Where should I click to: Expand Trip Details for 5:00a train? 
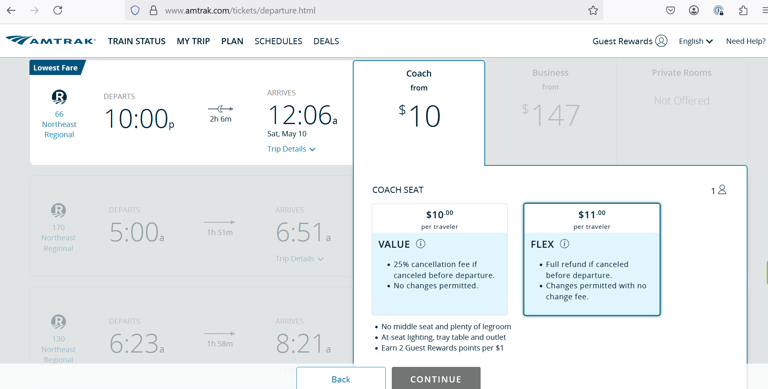coord(299,259)
